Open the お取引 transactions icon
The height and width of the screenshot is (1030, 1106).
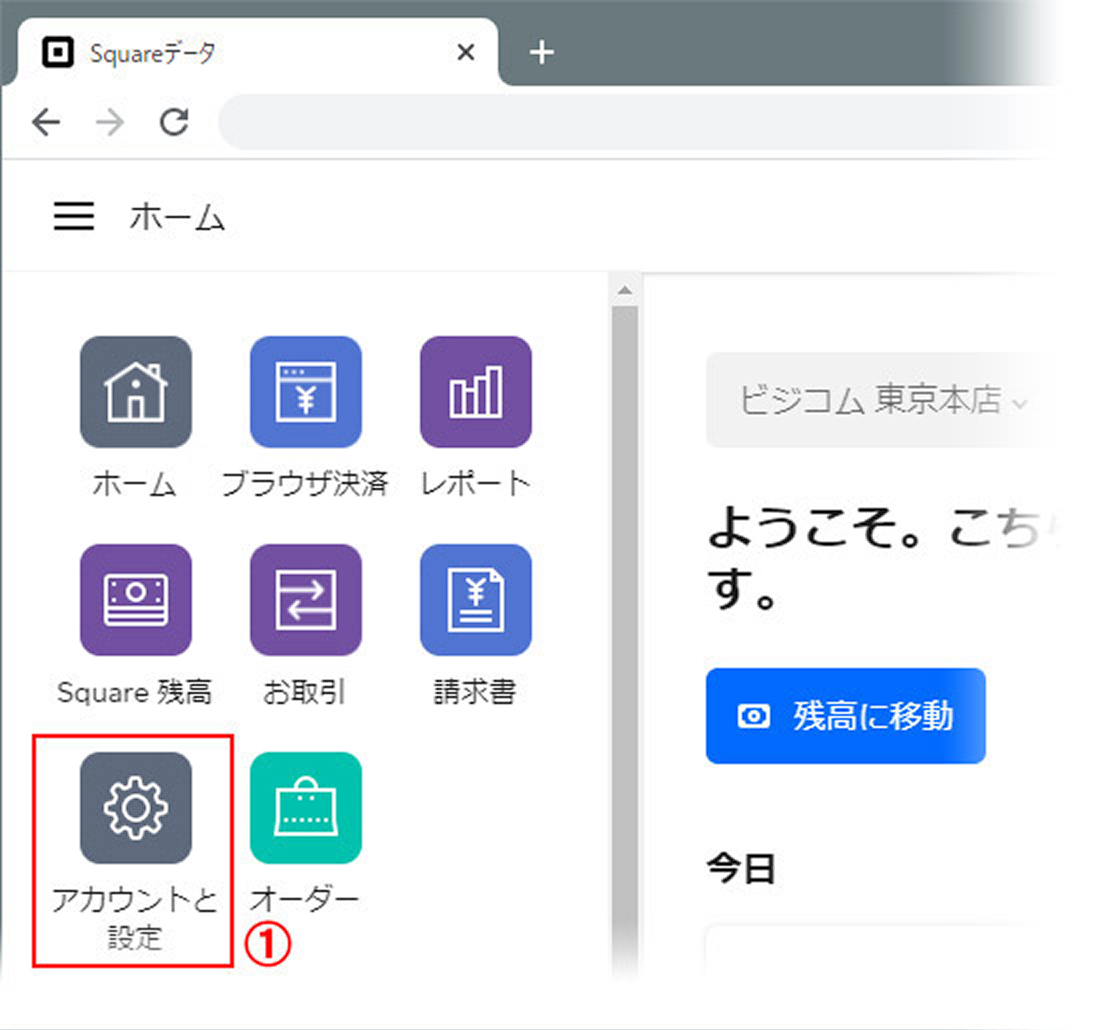(305, 599)
